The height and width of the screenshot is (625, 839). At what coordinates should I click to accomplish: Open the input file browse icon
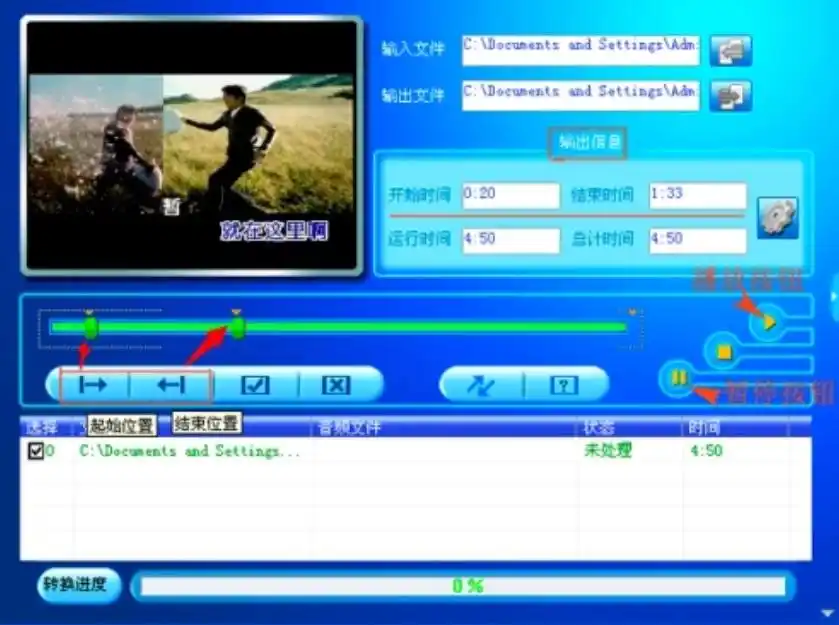point(729,50)
